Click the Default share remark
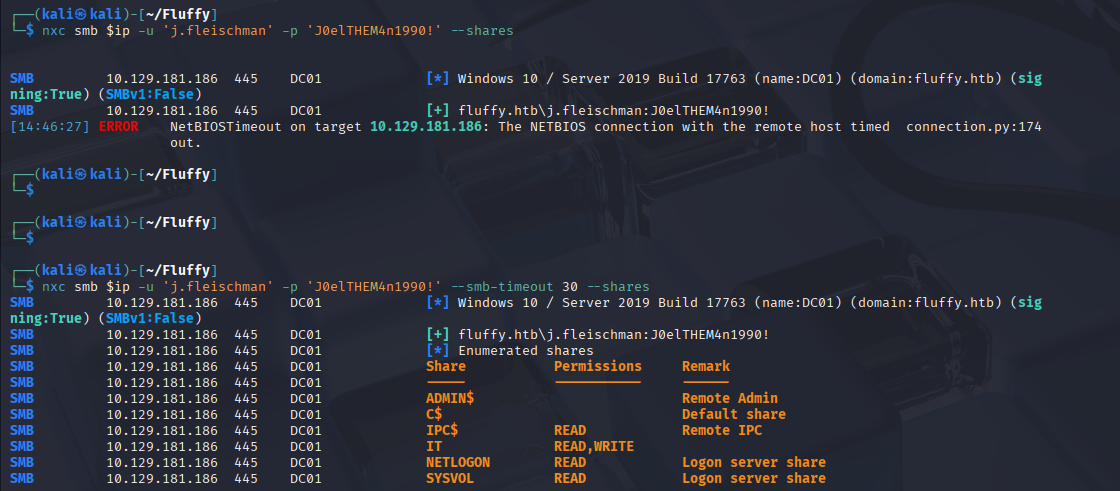 point(734,415)
